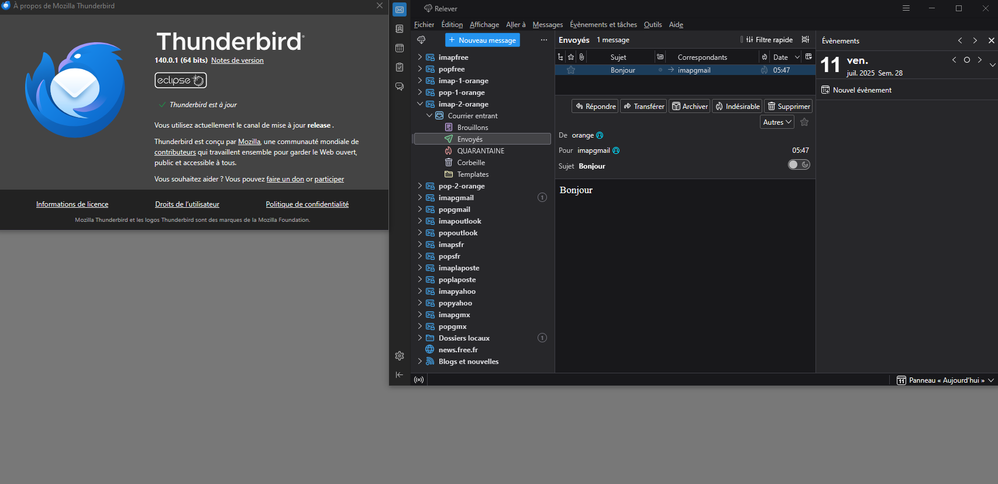This screenshot has width=998, height=484.
Task: Open Settings via the gear icon
Action: pos(400,356)
